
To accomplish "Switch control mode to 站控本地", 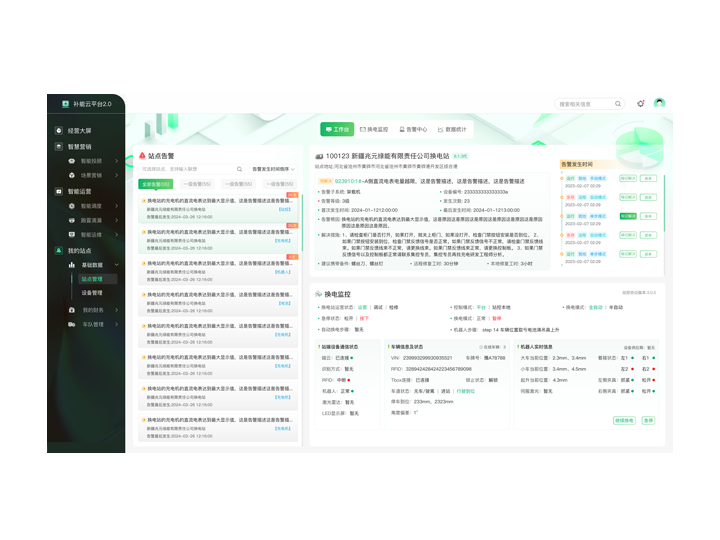I will 499,307.
